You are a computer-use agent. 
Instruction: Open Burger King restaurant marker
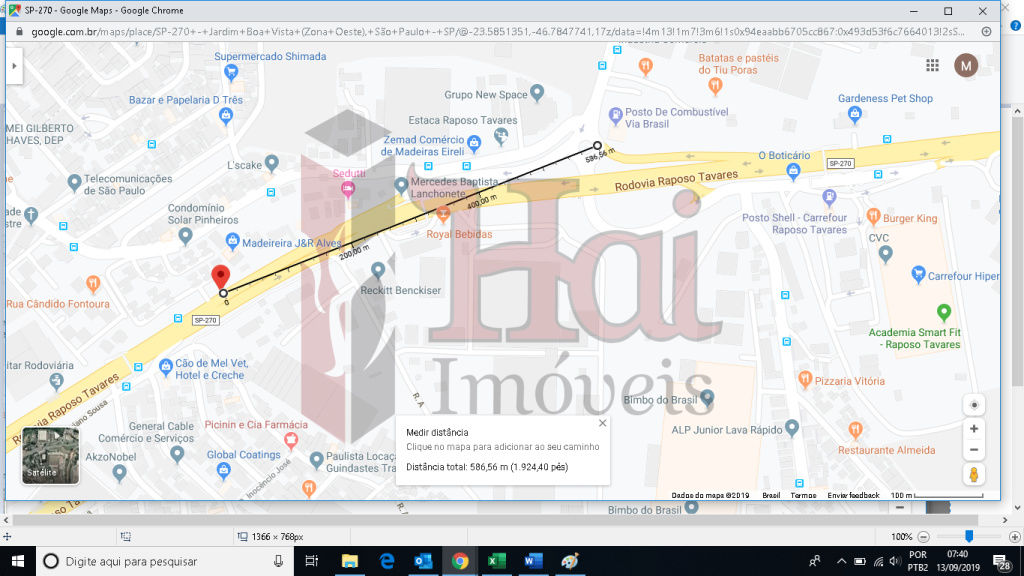(873, 216)
